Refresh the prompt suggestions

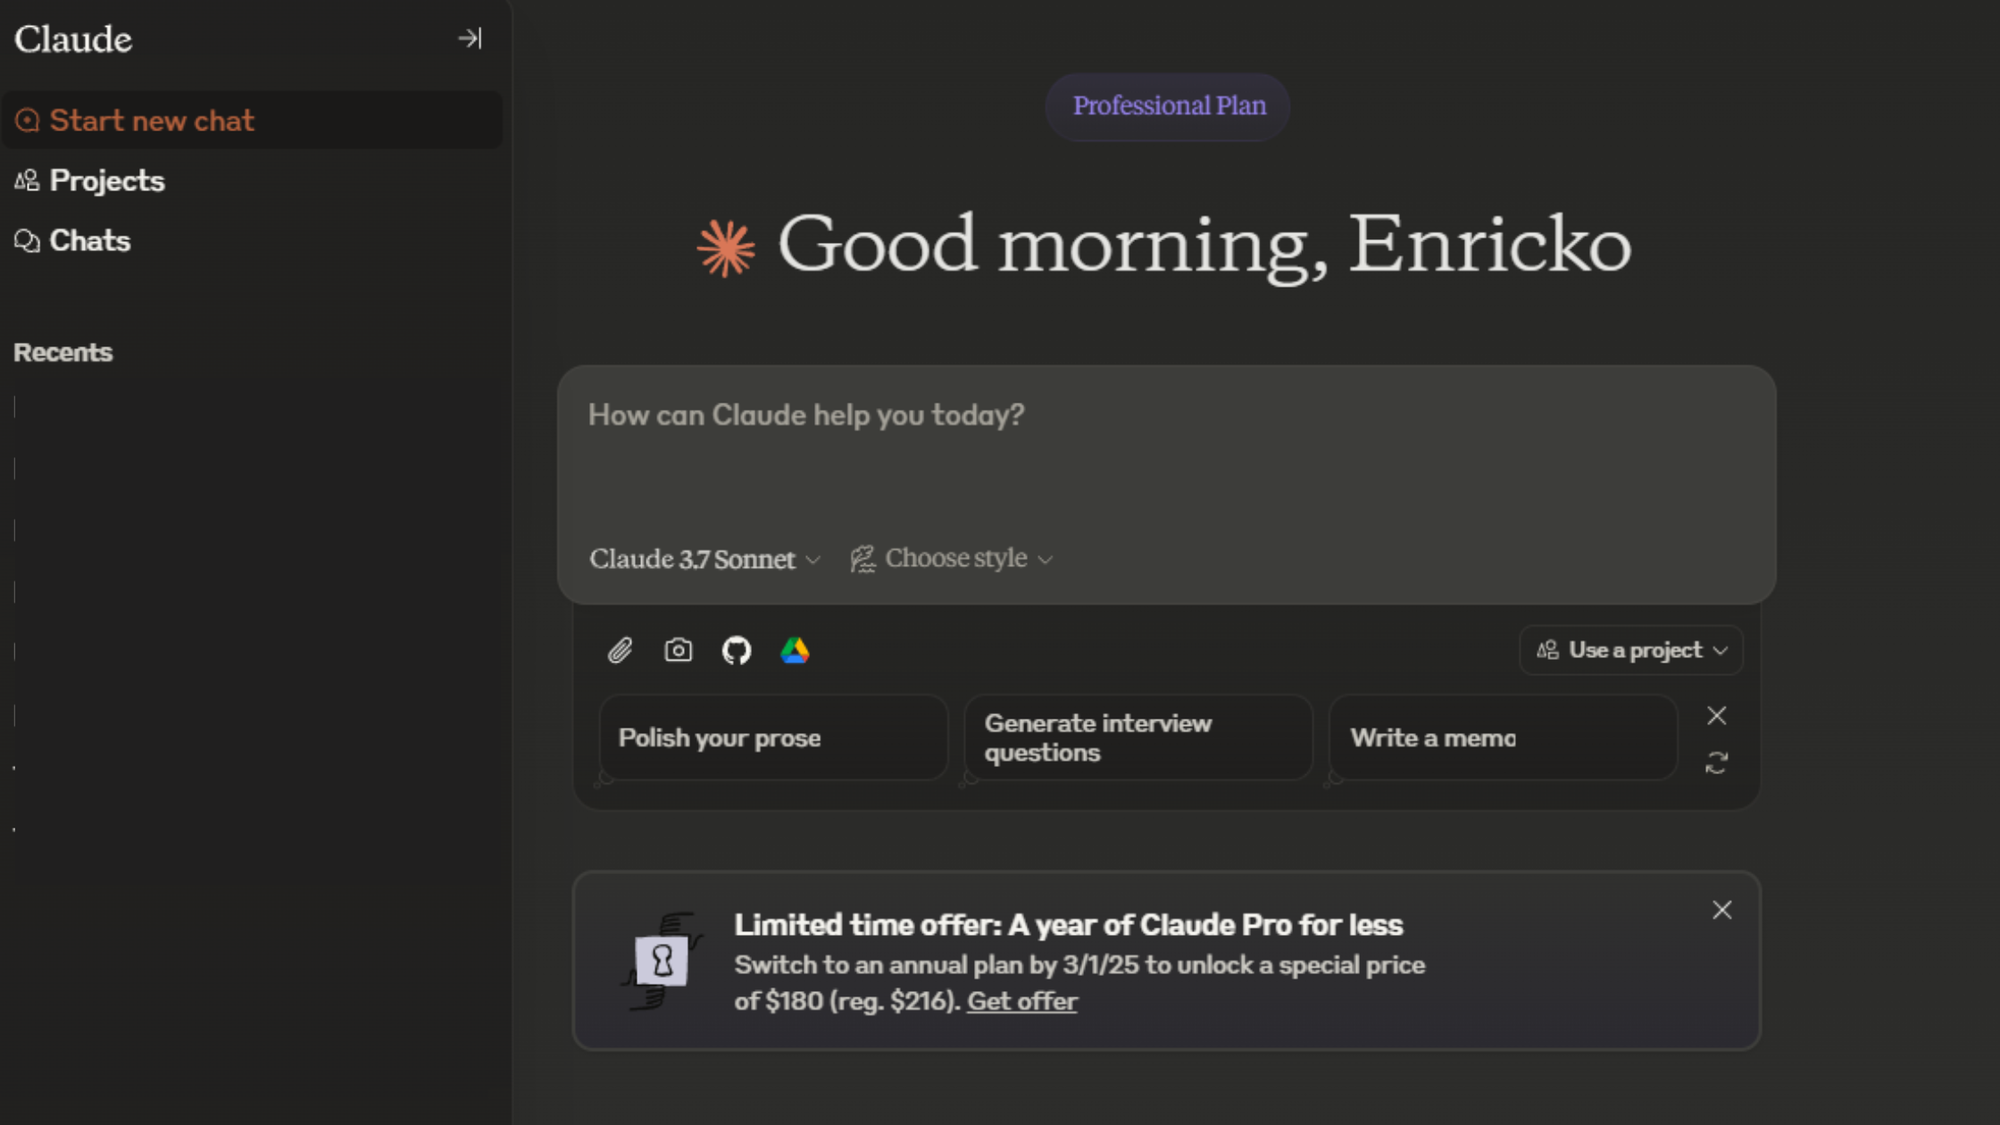(x=1717, y=763)
